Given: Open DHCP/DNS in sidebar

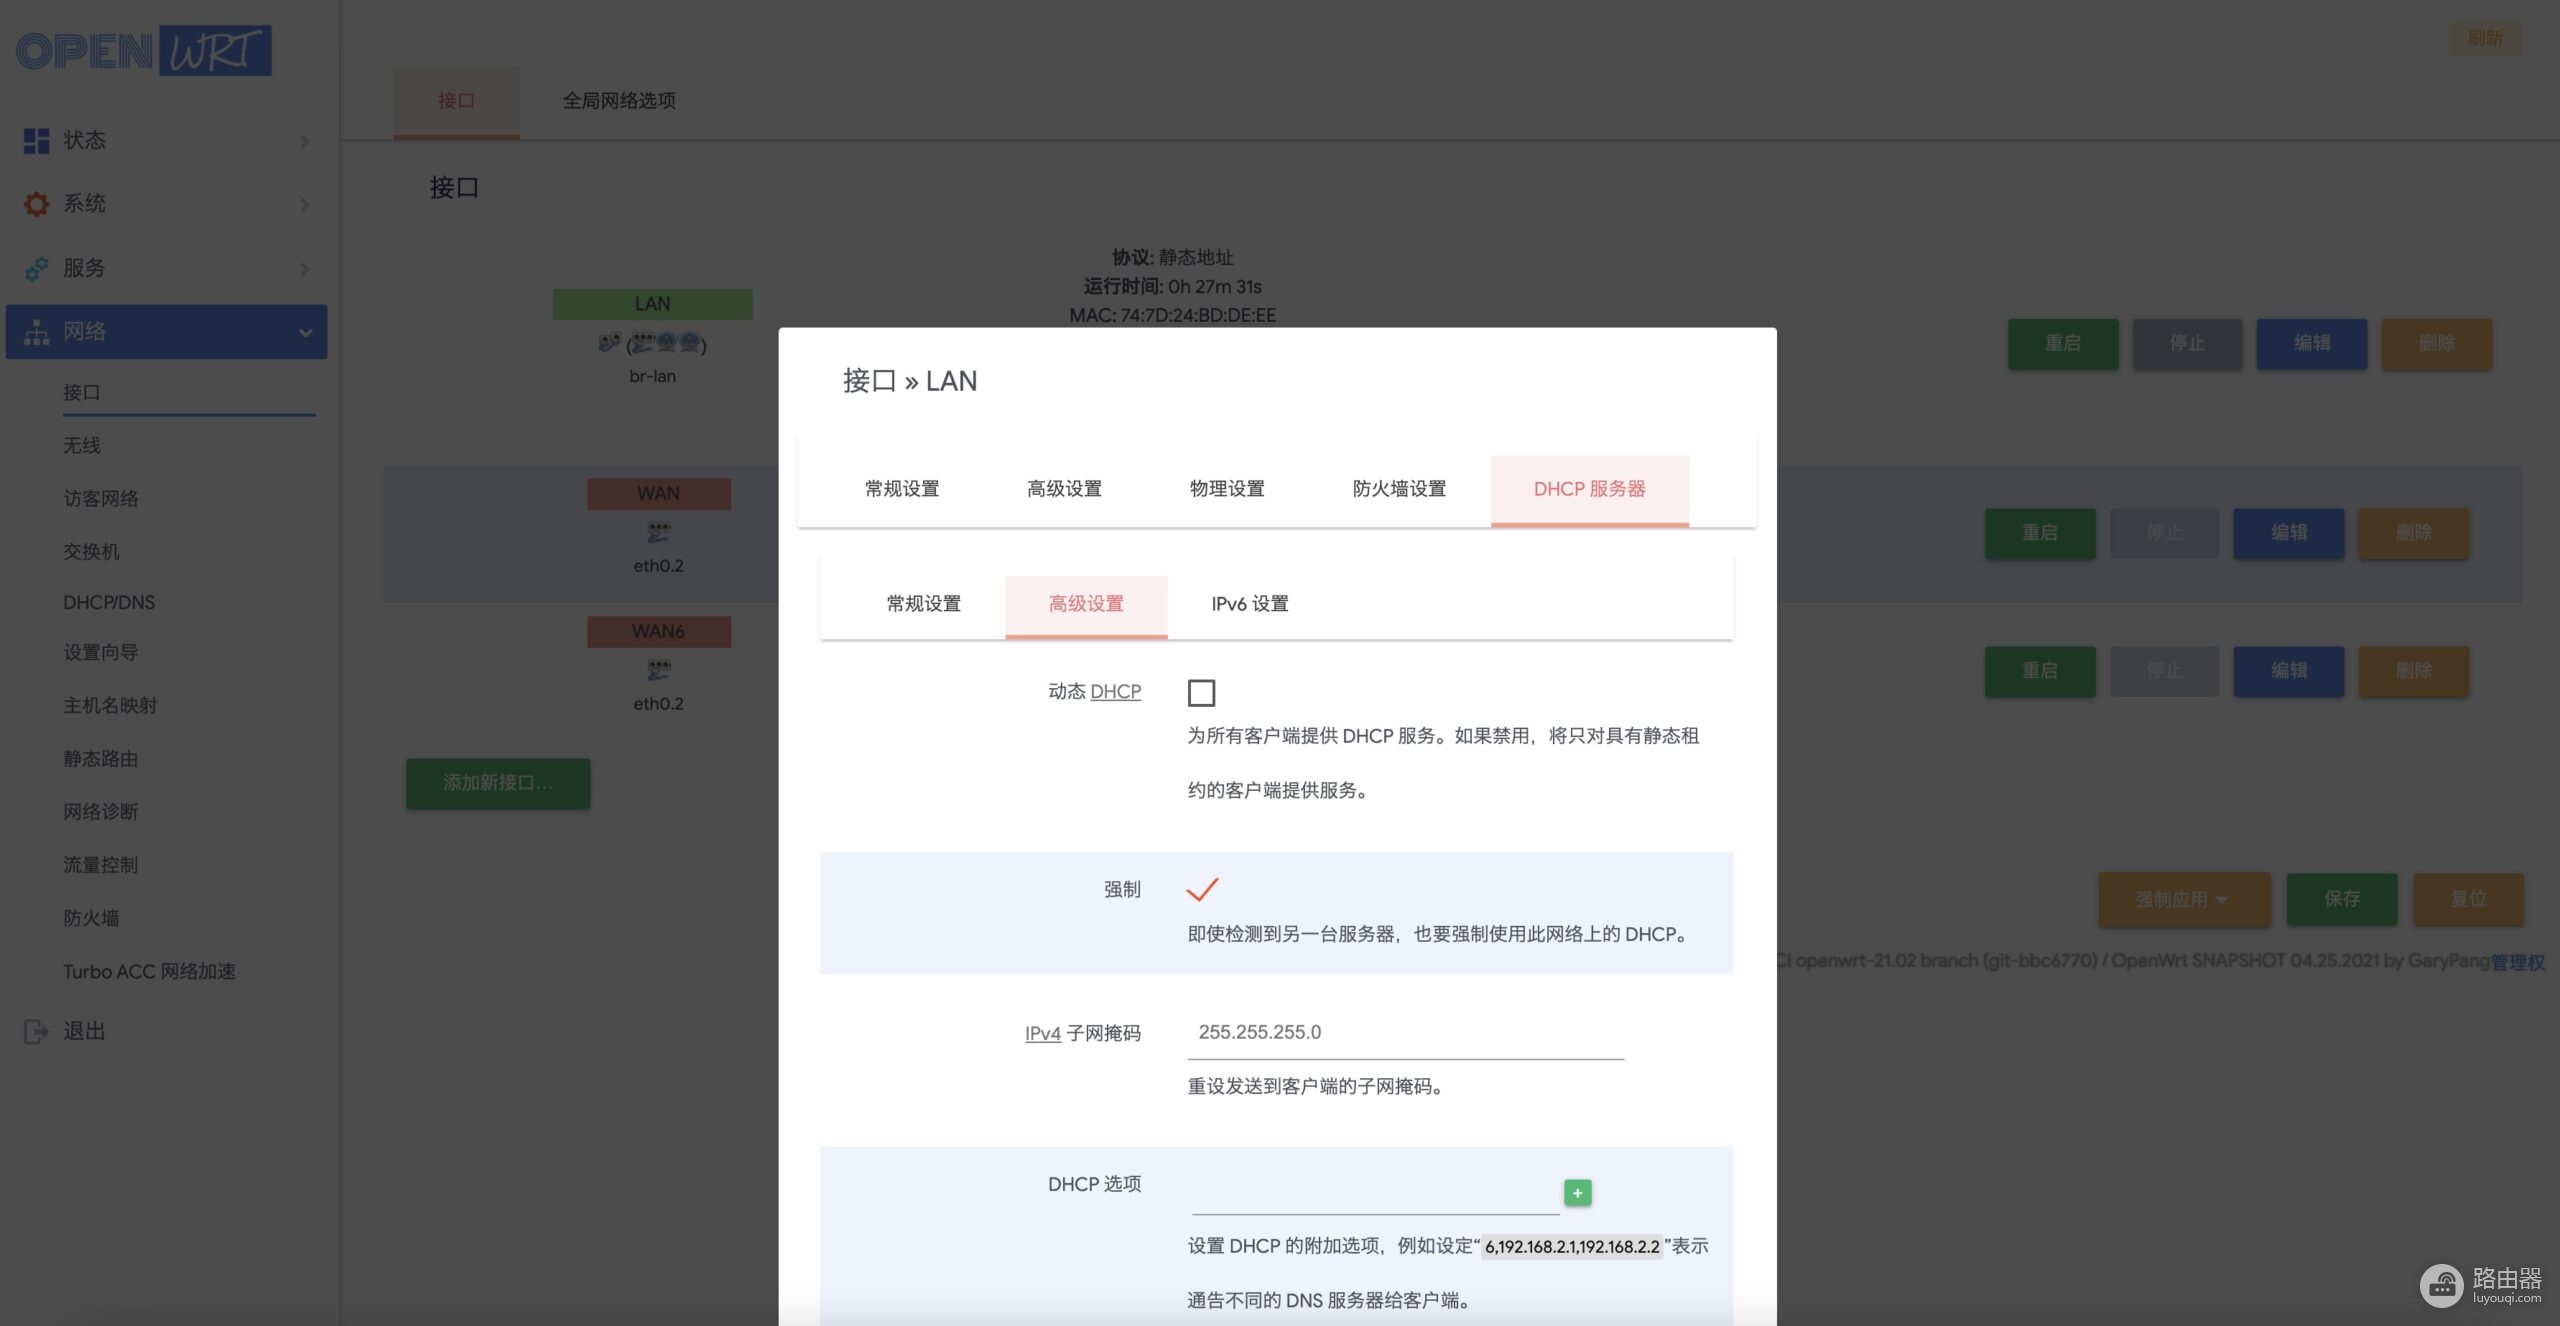Looking at the screenshot, I should coord(109,603).
